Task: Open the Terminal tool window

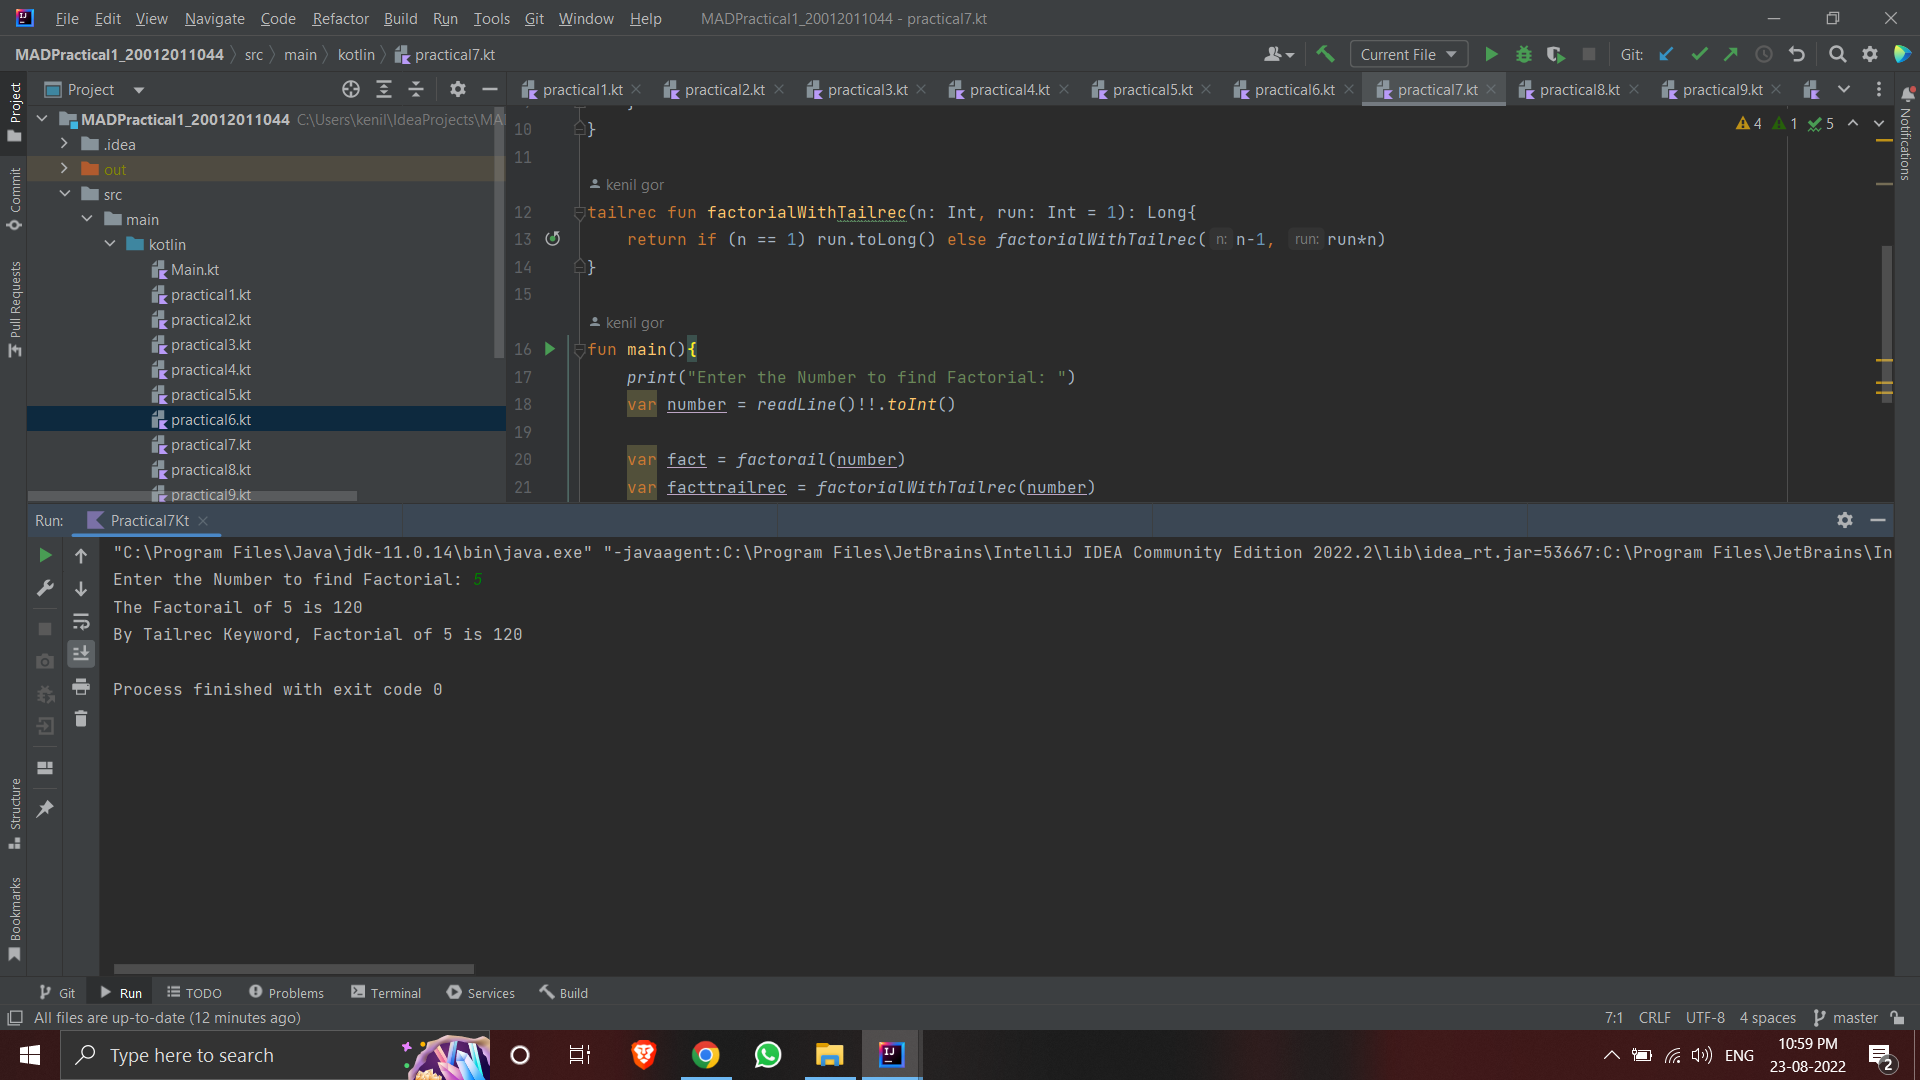Action: [x=394, y=992]
